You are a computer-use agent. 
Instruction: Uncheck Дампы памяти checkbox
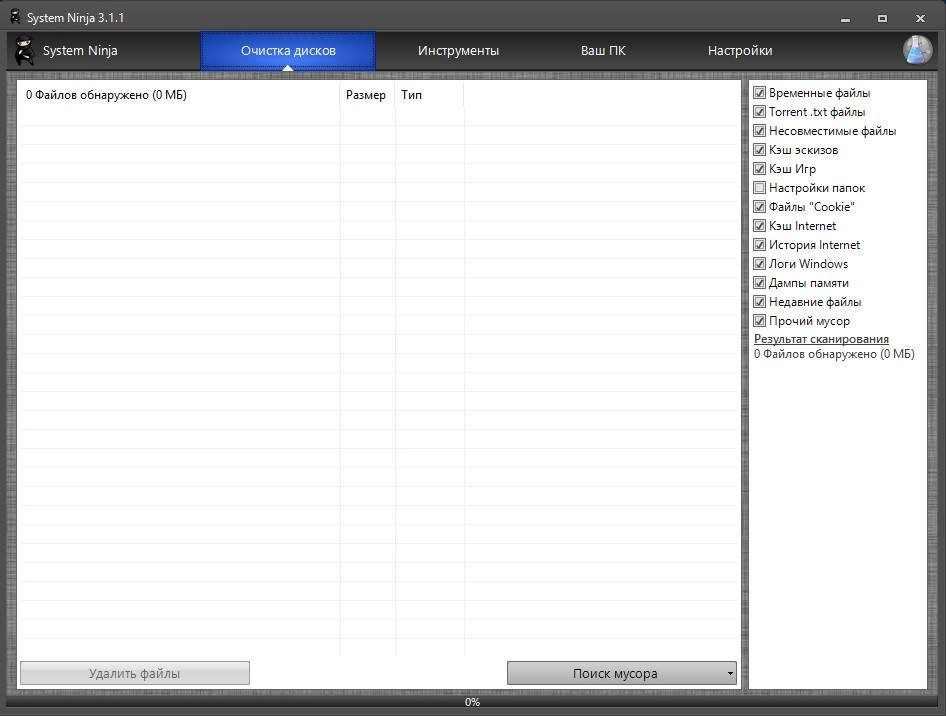[760, 283]
